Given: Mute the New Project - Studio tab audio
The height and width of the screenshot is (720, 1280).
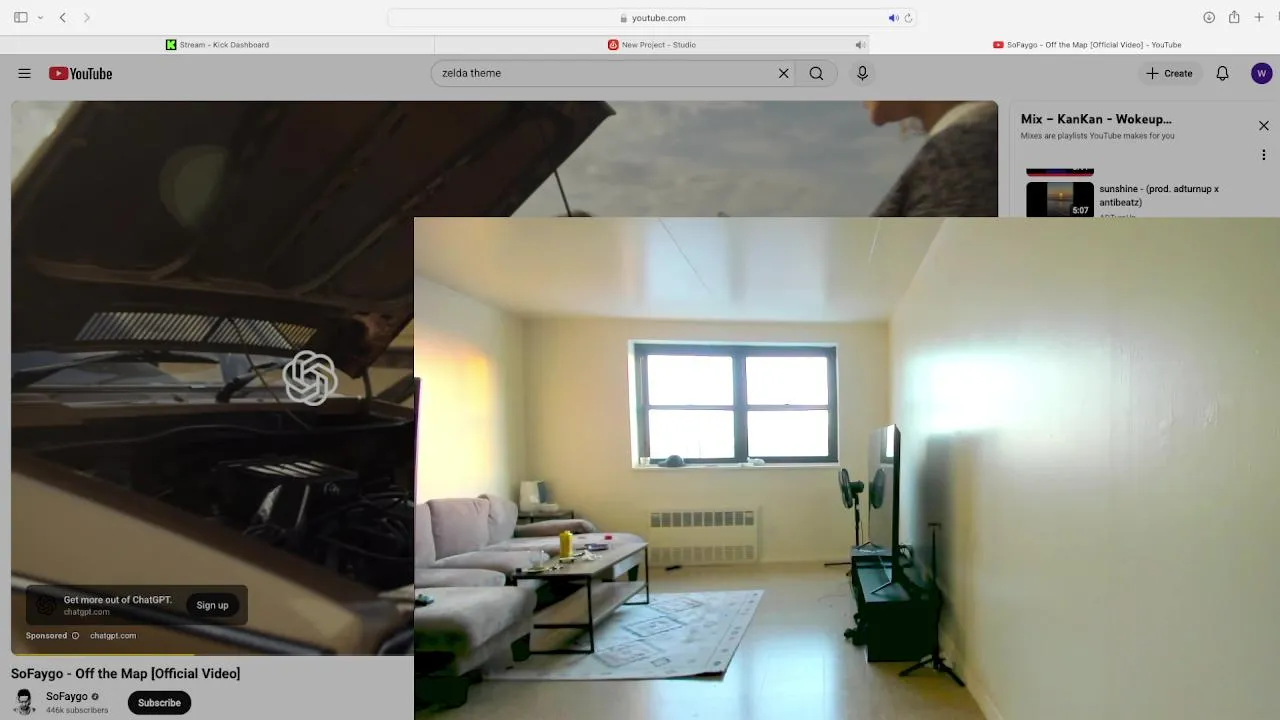Looking at the screenshot, I should [x=859, y=45].
